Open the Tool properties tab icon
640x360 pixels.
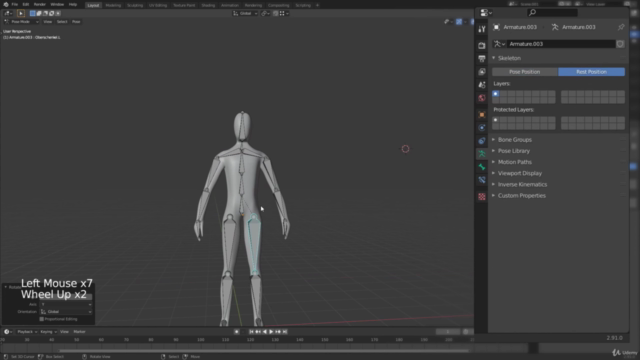tap(482, 29)
